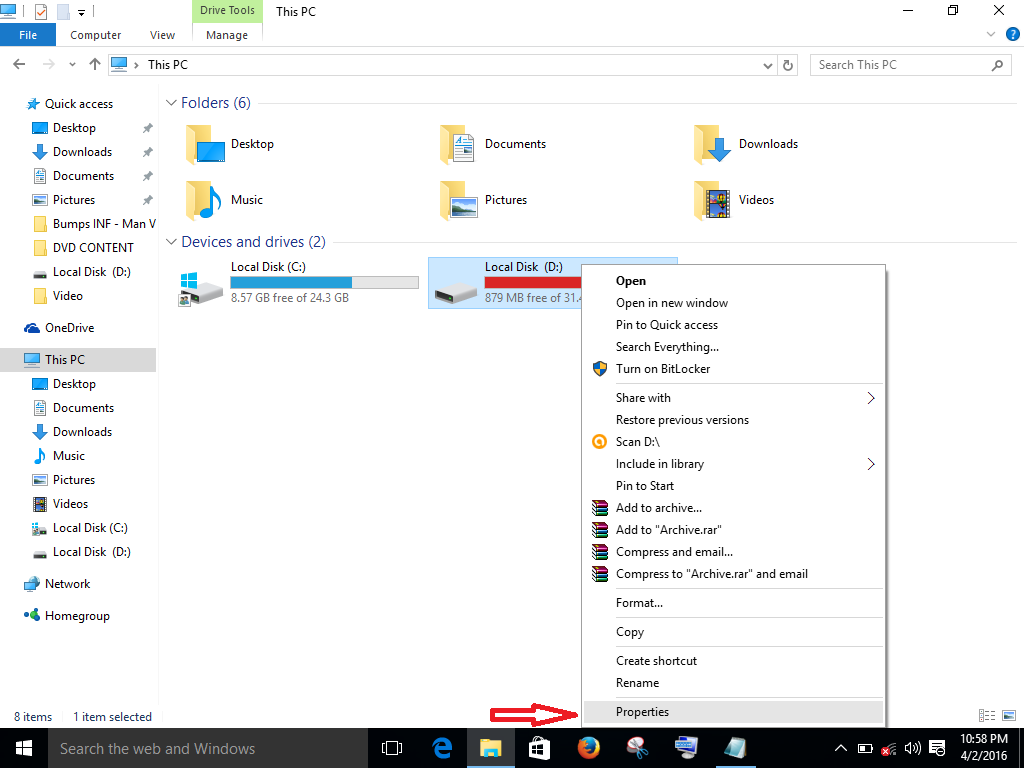The width and height of the screenshot is (1024, 768).
Task: Expand the Share with submenu arrow
Action: 869,397
